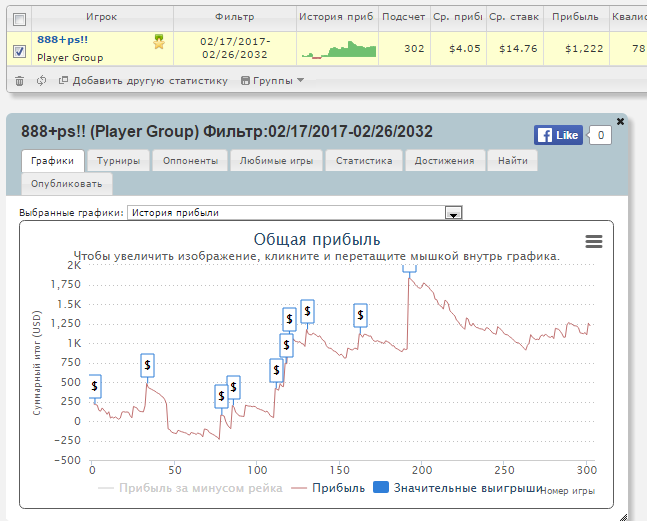This screenshot has height=521, width=647.
Task: Click the dollar marker at chart start
Action: click(95, 387)
